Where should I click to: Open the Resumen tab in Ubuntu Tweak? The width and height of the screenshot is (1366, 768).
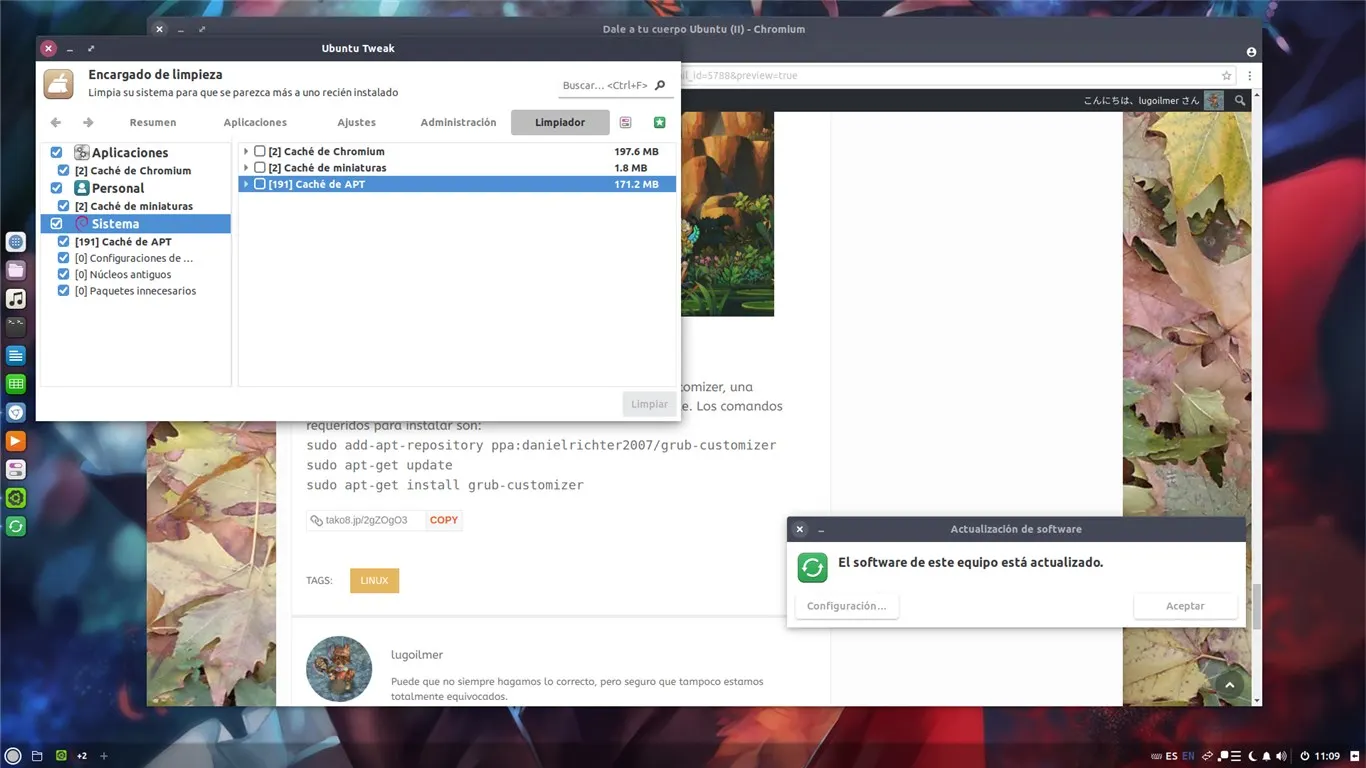click(x=152, y=122)
